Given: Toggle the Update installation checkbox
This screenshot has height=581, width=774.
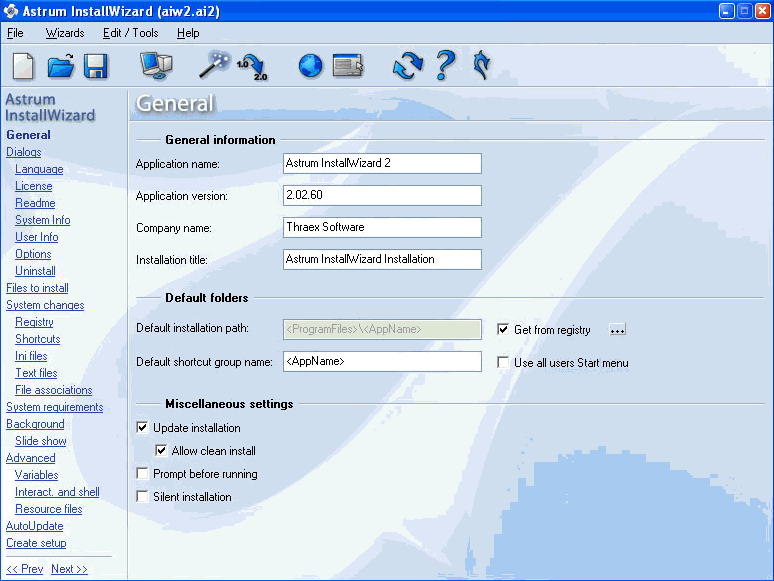Looking at the screenshot, I should [142, 427].
